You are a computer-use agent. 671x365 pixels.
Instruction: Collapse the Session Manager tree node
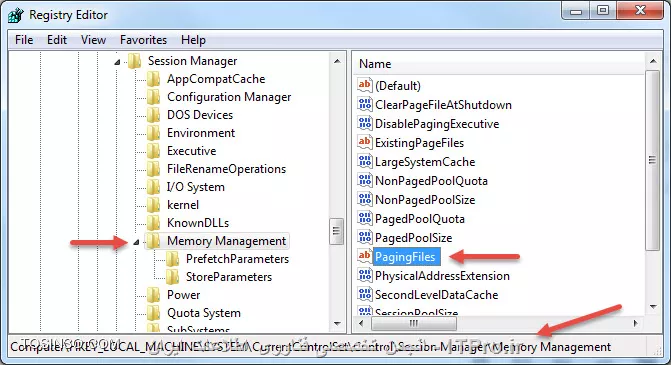(117, 62)
